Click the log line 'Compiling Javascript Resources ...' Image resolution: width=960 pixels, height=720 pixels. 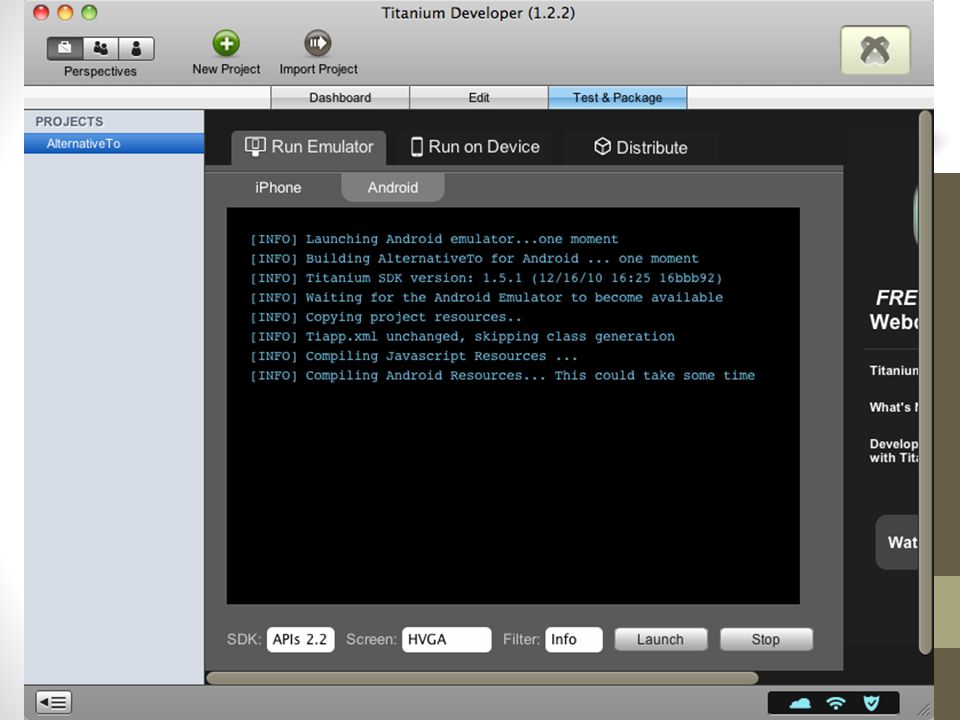click(x=413, y=356)
